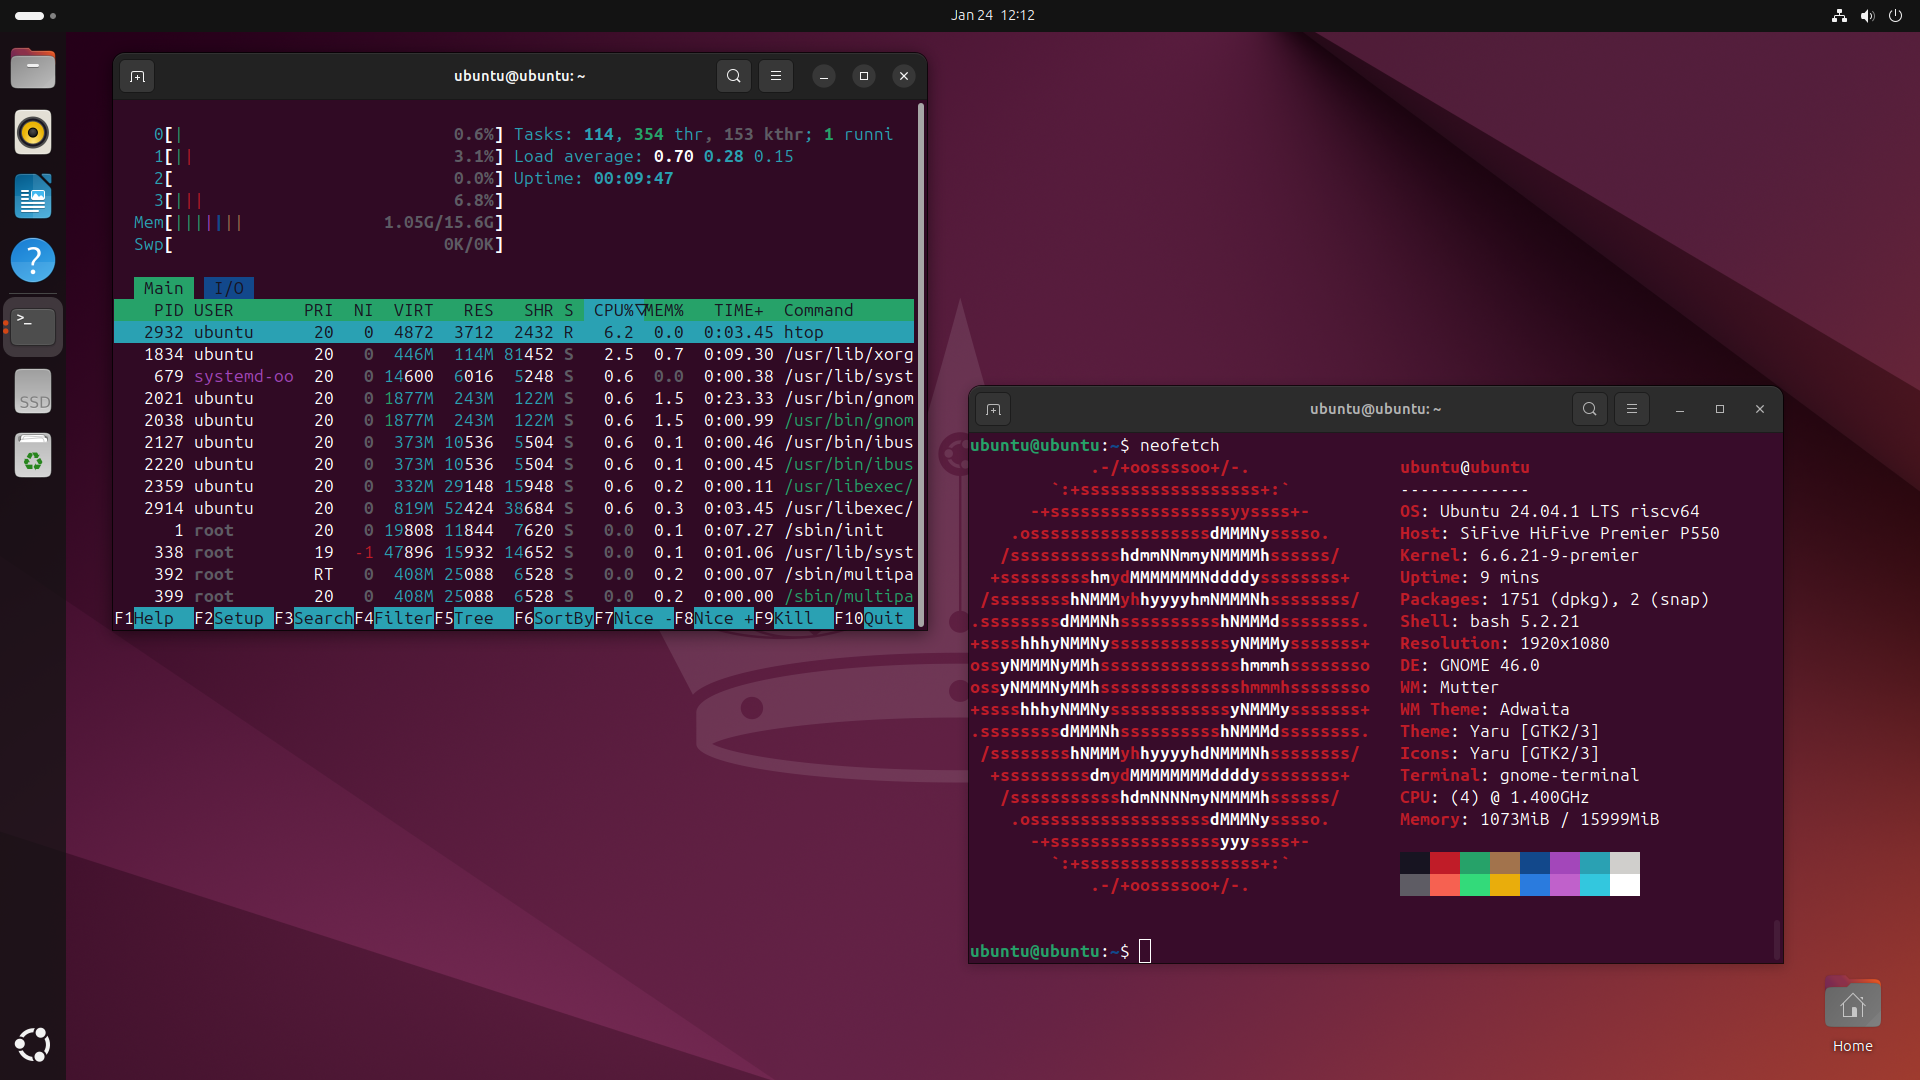Click the volume icon in top bar
Screen dimensions: 1920x1080
pos(1867,15)
